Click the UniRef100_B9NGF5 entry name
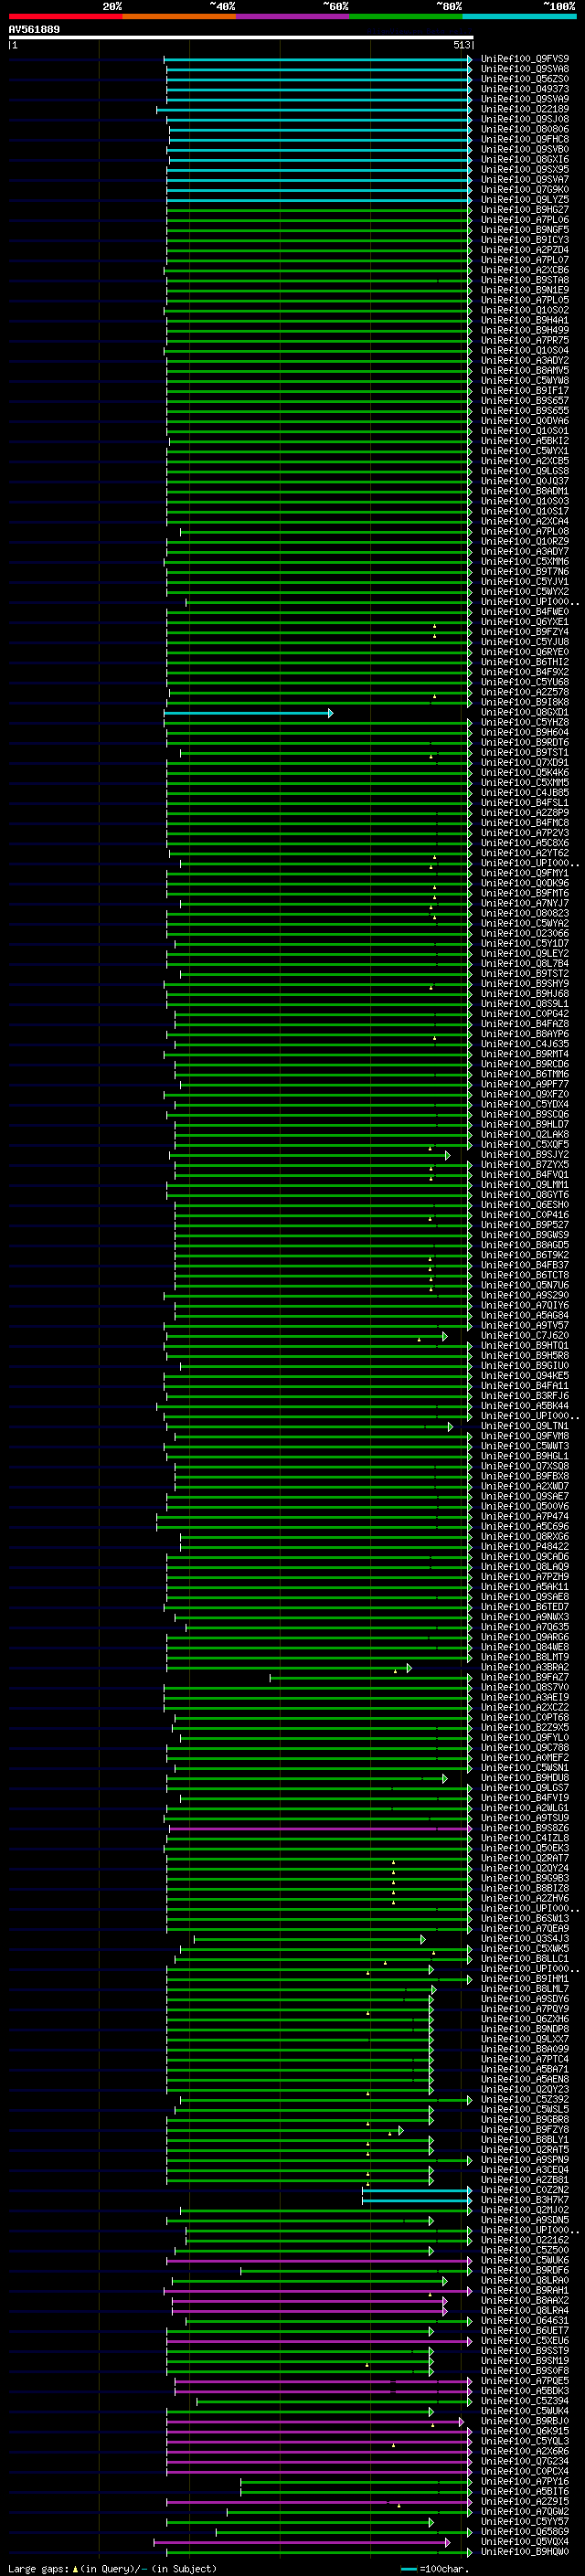This screenshot has height=2576, width=585. (x=525, y=230)
